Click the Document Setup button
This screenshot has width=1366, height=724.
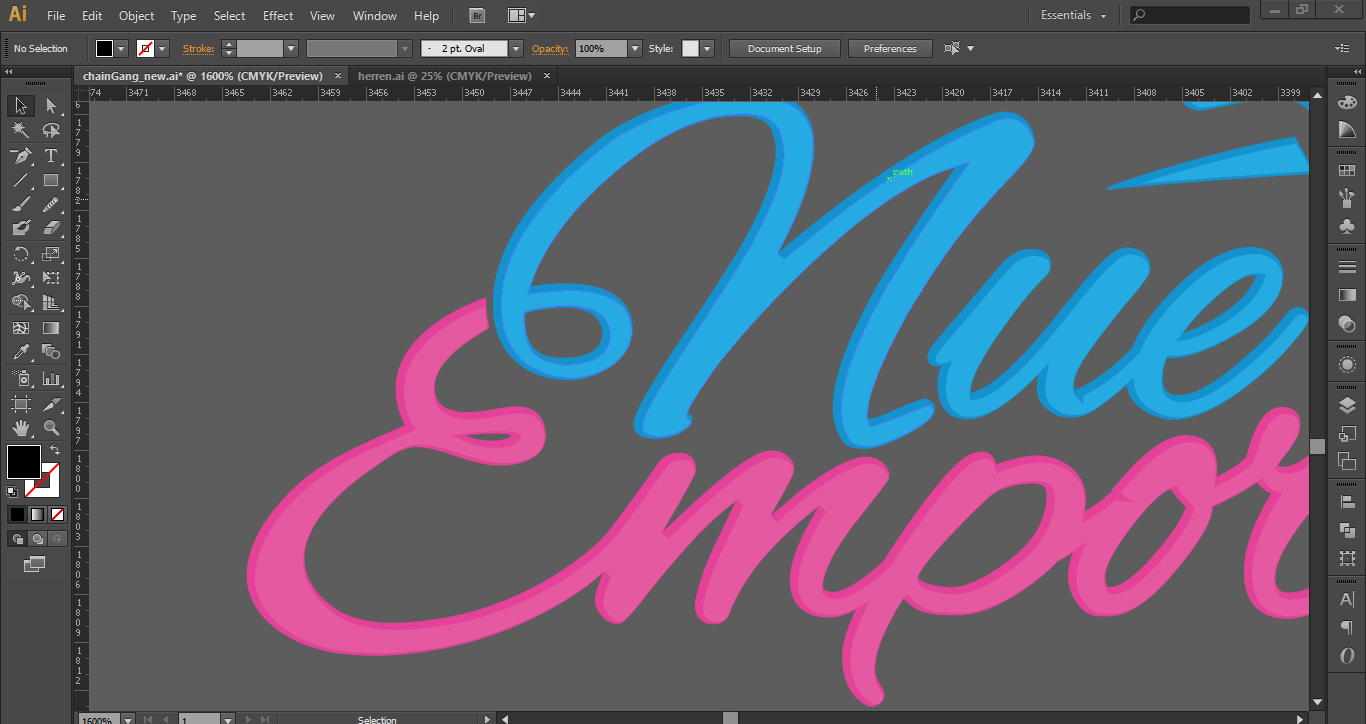(784, 49)
